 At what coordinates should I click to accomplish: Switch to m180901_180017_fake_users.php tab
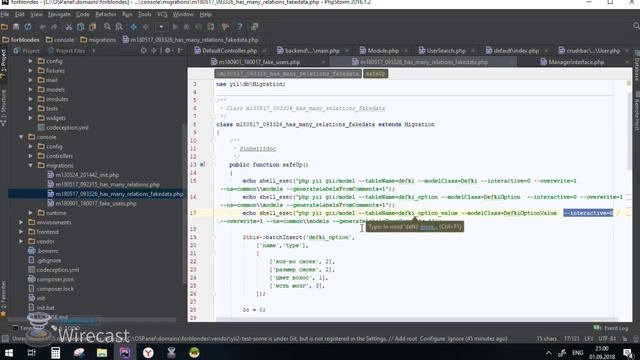[259, 62]
